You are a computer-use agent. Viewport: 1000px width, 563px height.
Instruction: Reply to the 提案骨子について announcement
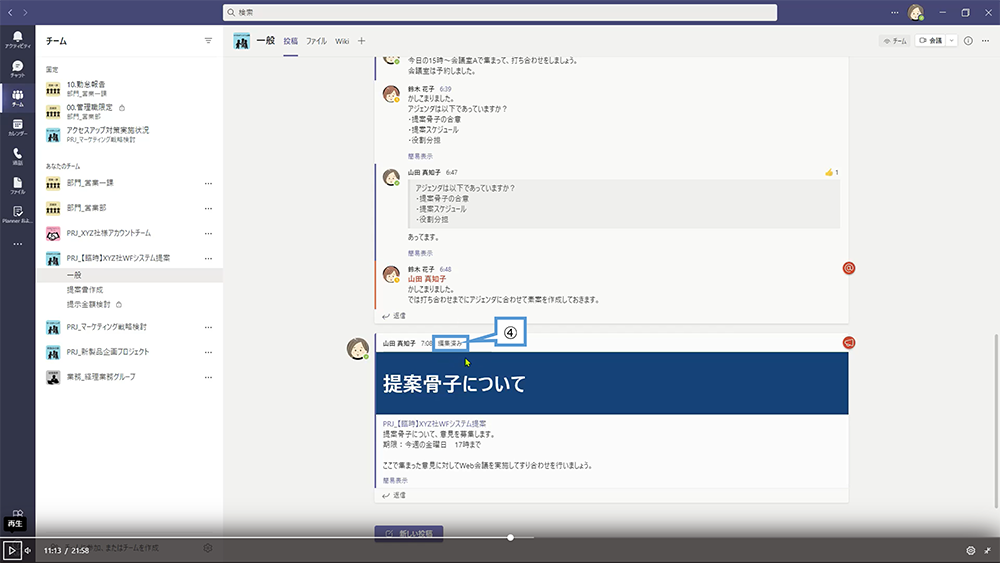point(394,495)
